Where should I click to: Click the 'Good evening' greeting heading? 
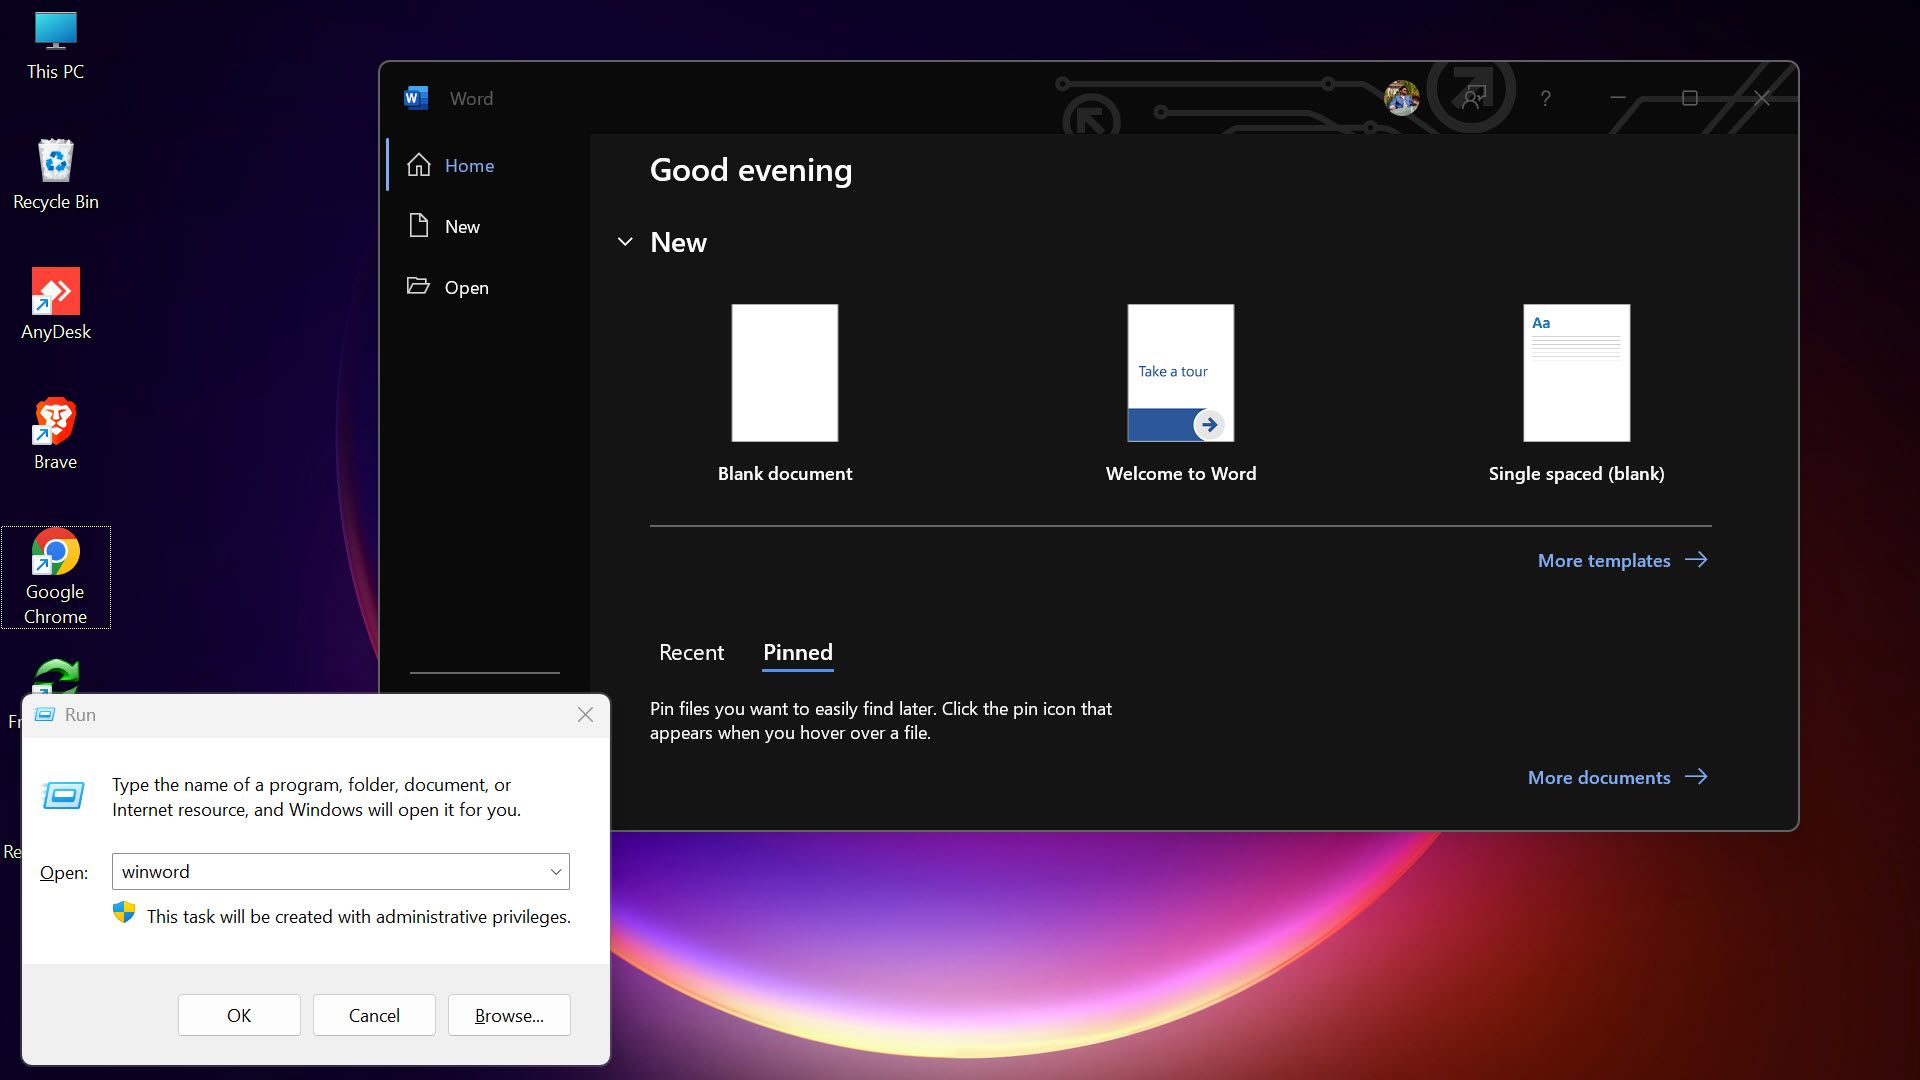751,170
